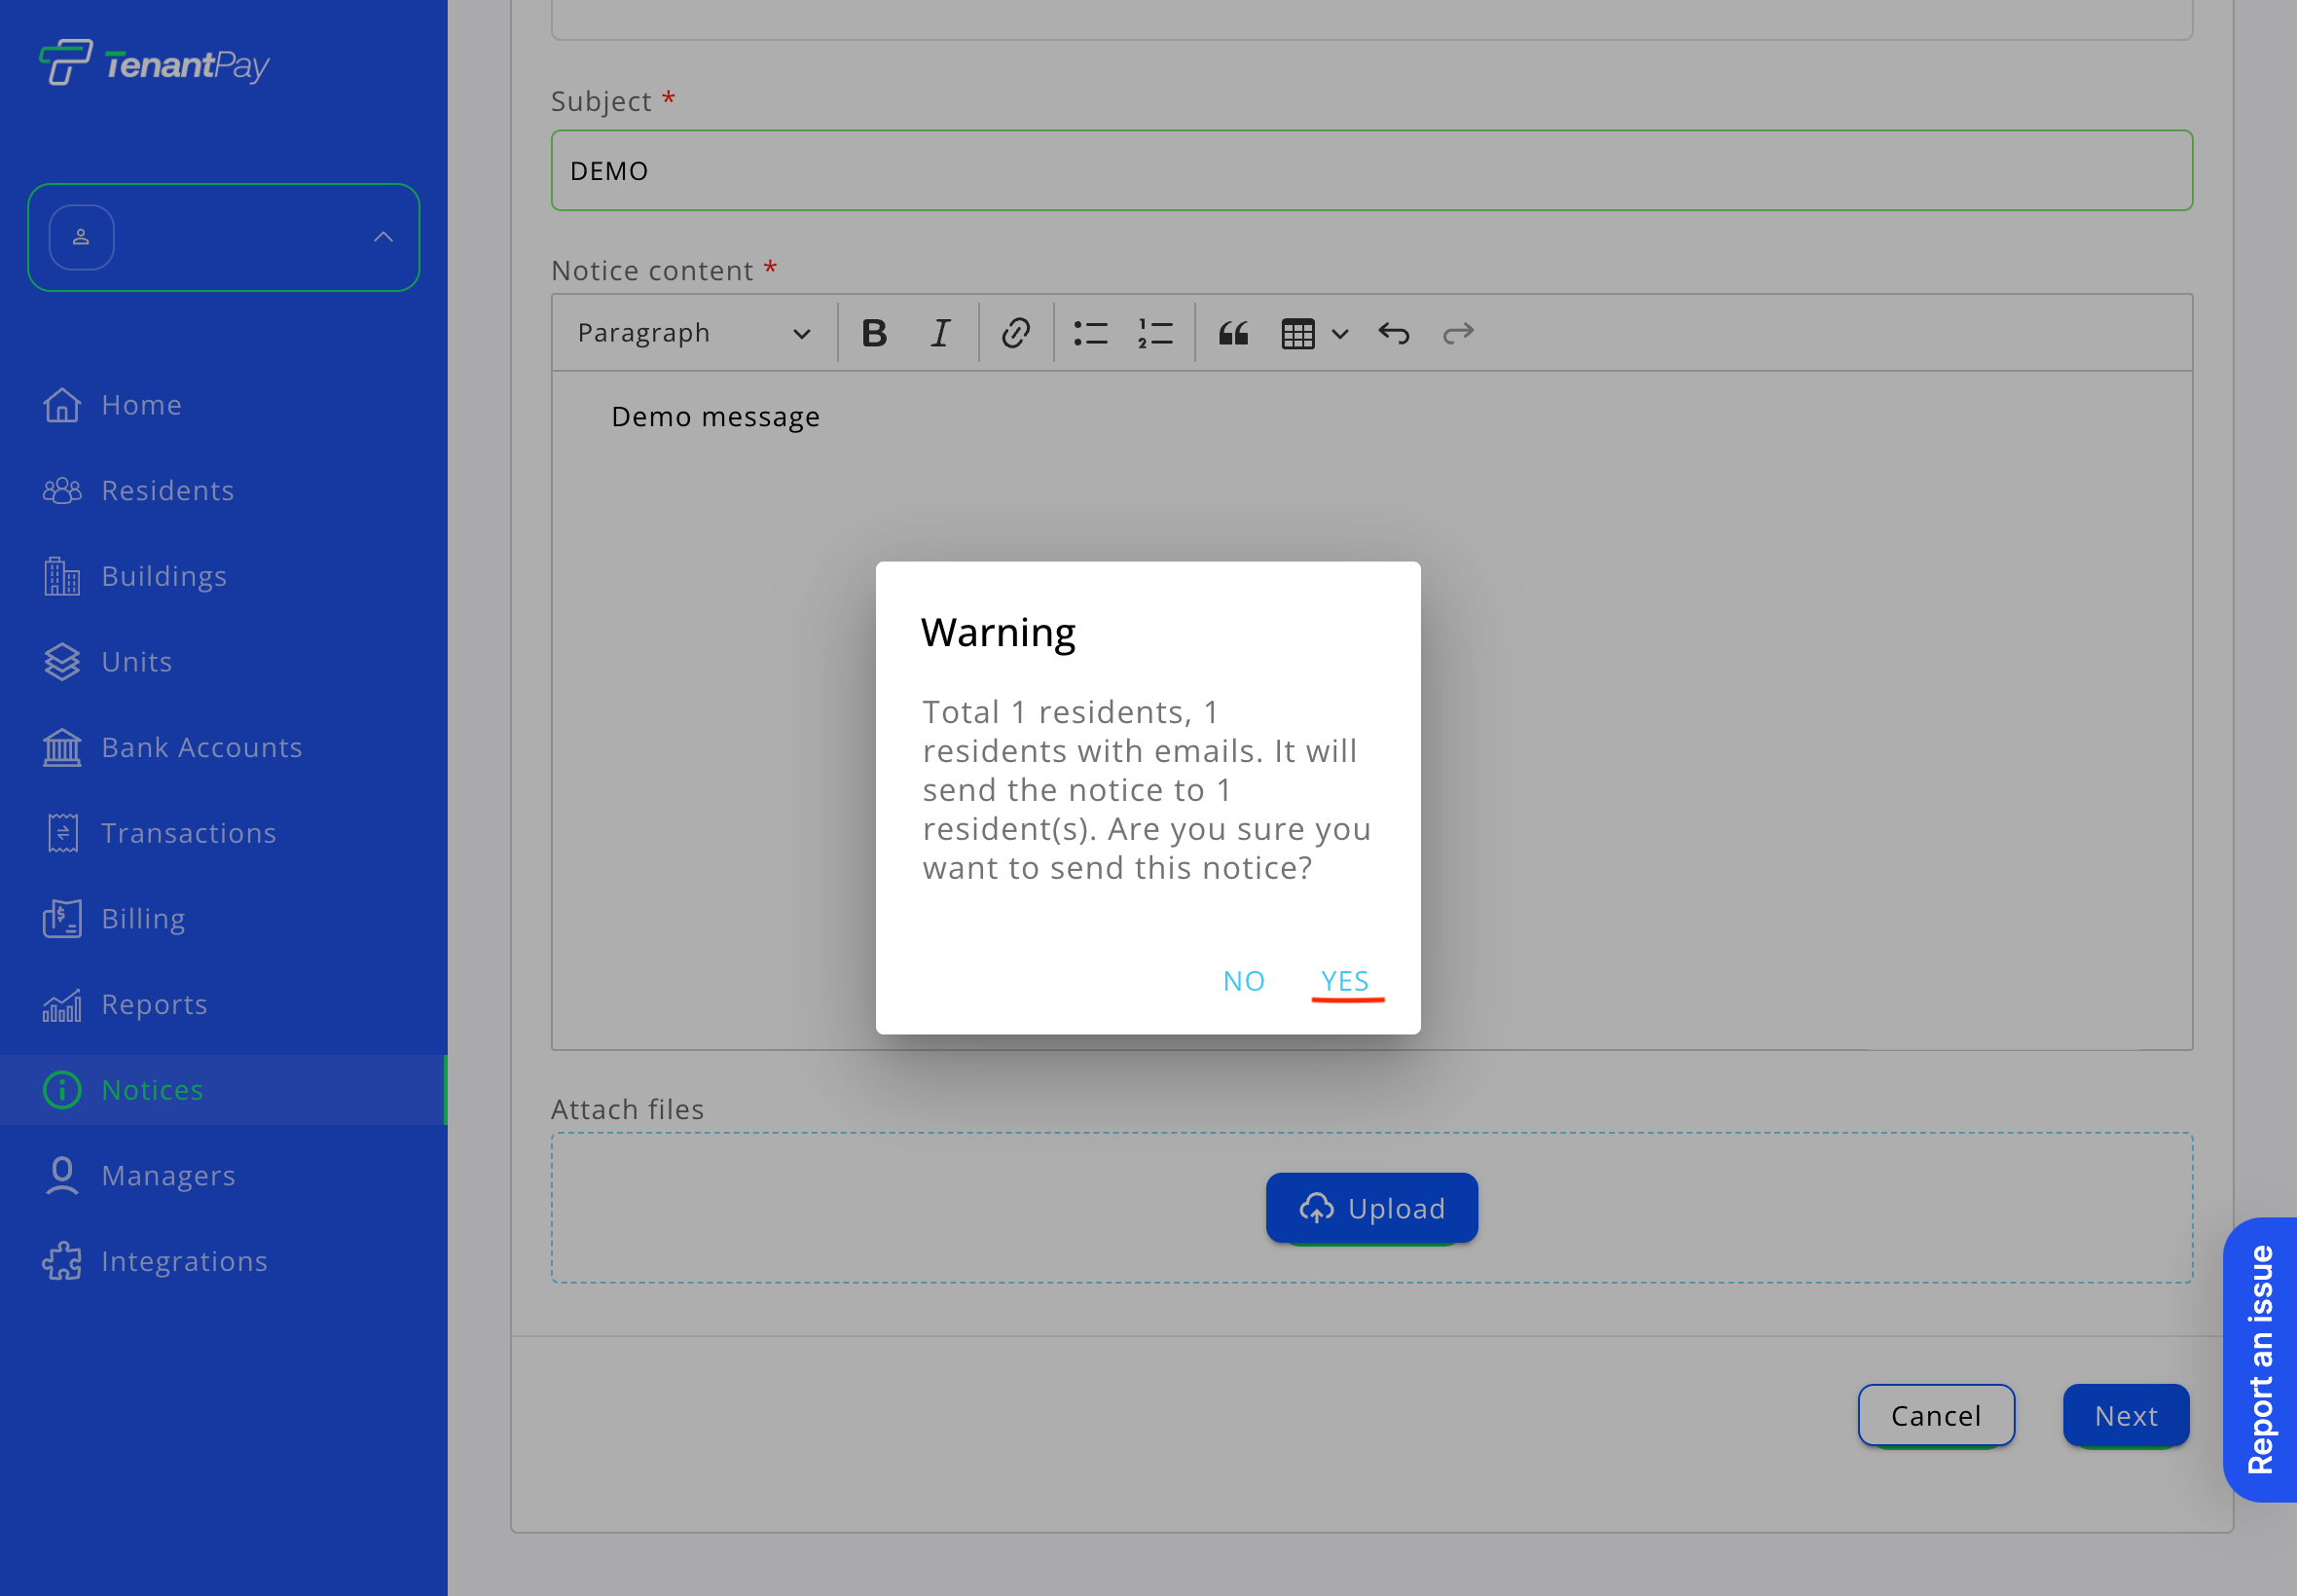2297x1596 pixels.
Task: Open Residents in the sidebar
Action: click(167, 490)
